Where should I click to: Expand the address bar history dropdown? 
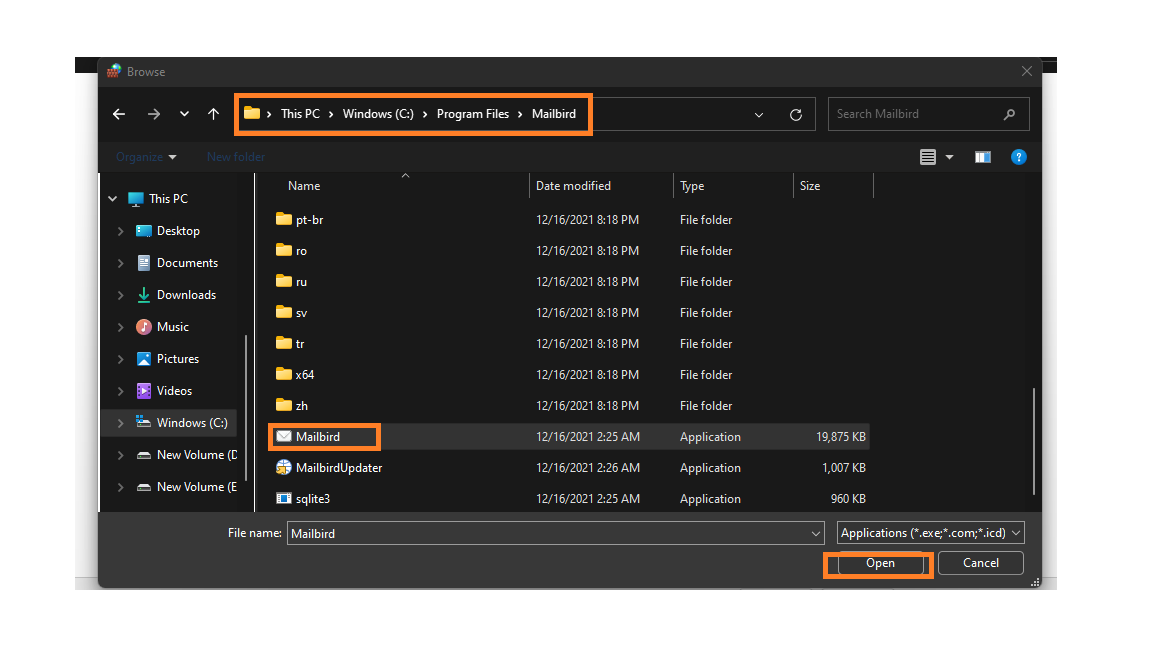point(759,115)
